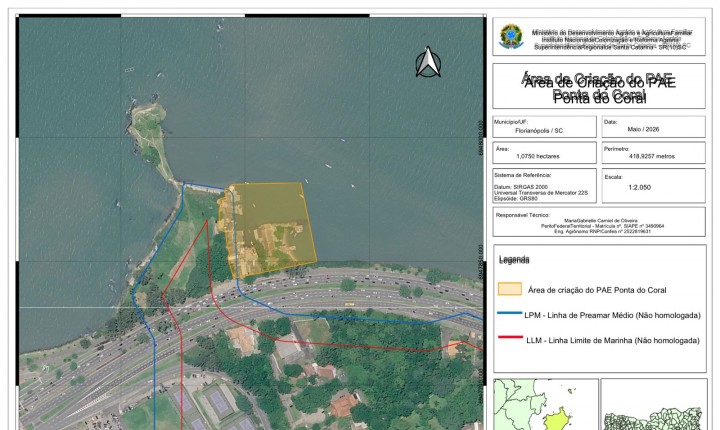The width and height of the screenshot is (720, 430).
Task: Click the 'Responsável Técnico:' label
Action: tap(523, 215)
